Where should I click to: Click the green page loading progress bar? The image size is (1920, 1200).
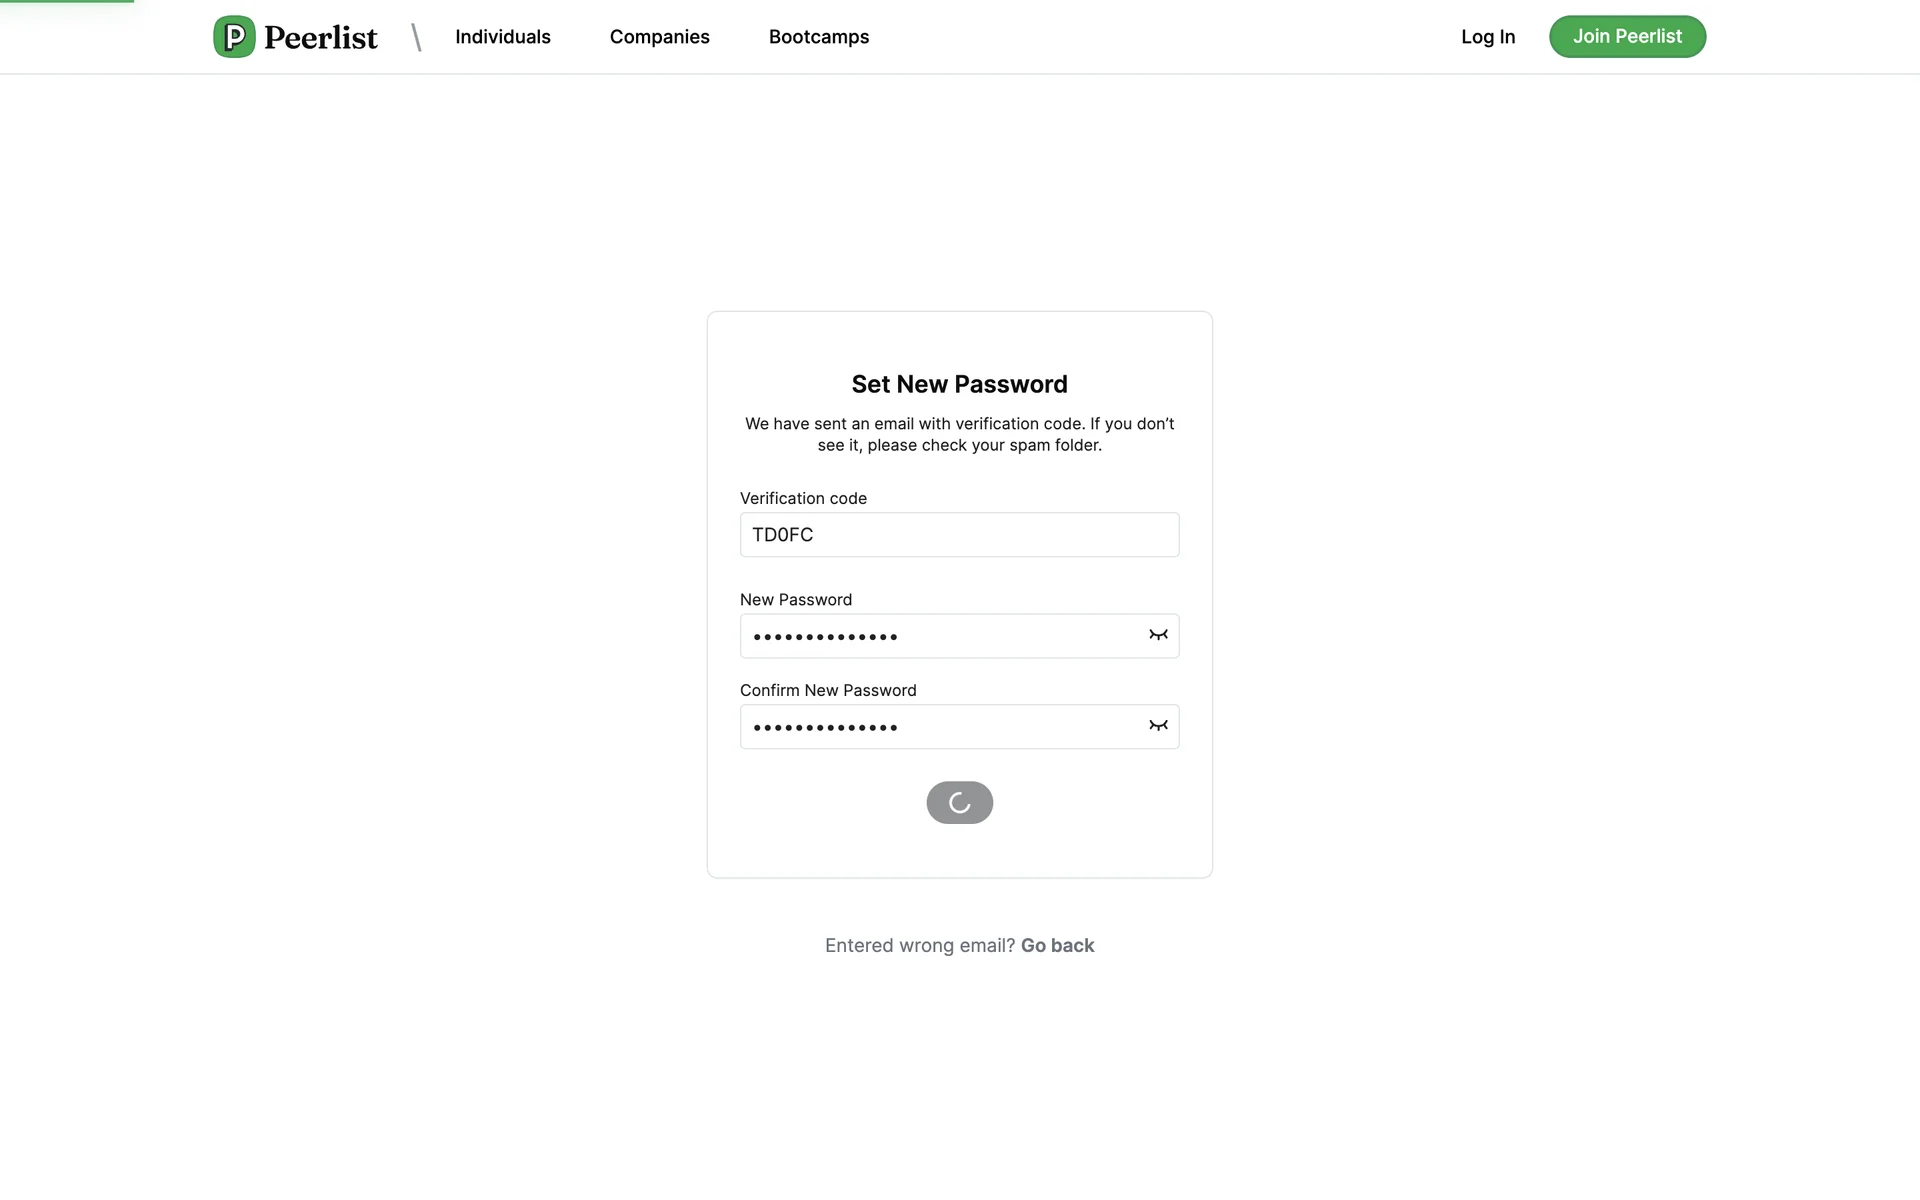tap(66, 1)
